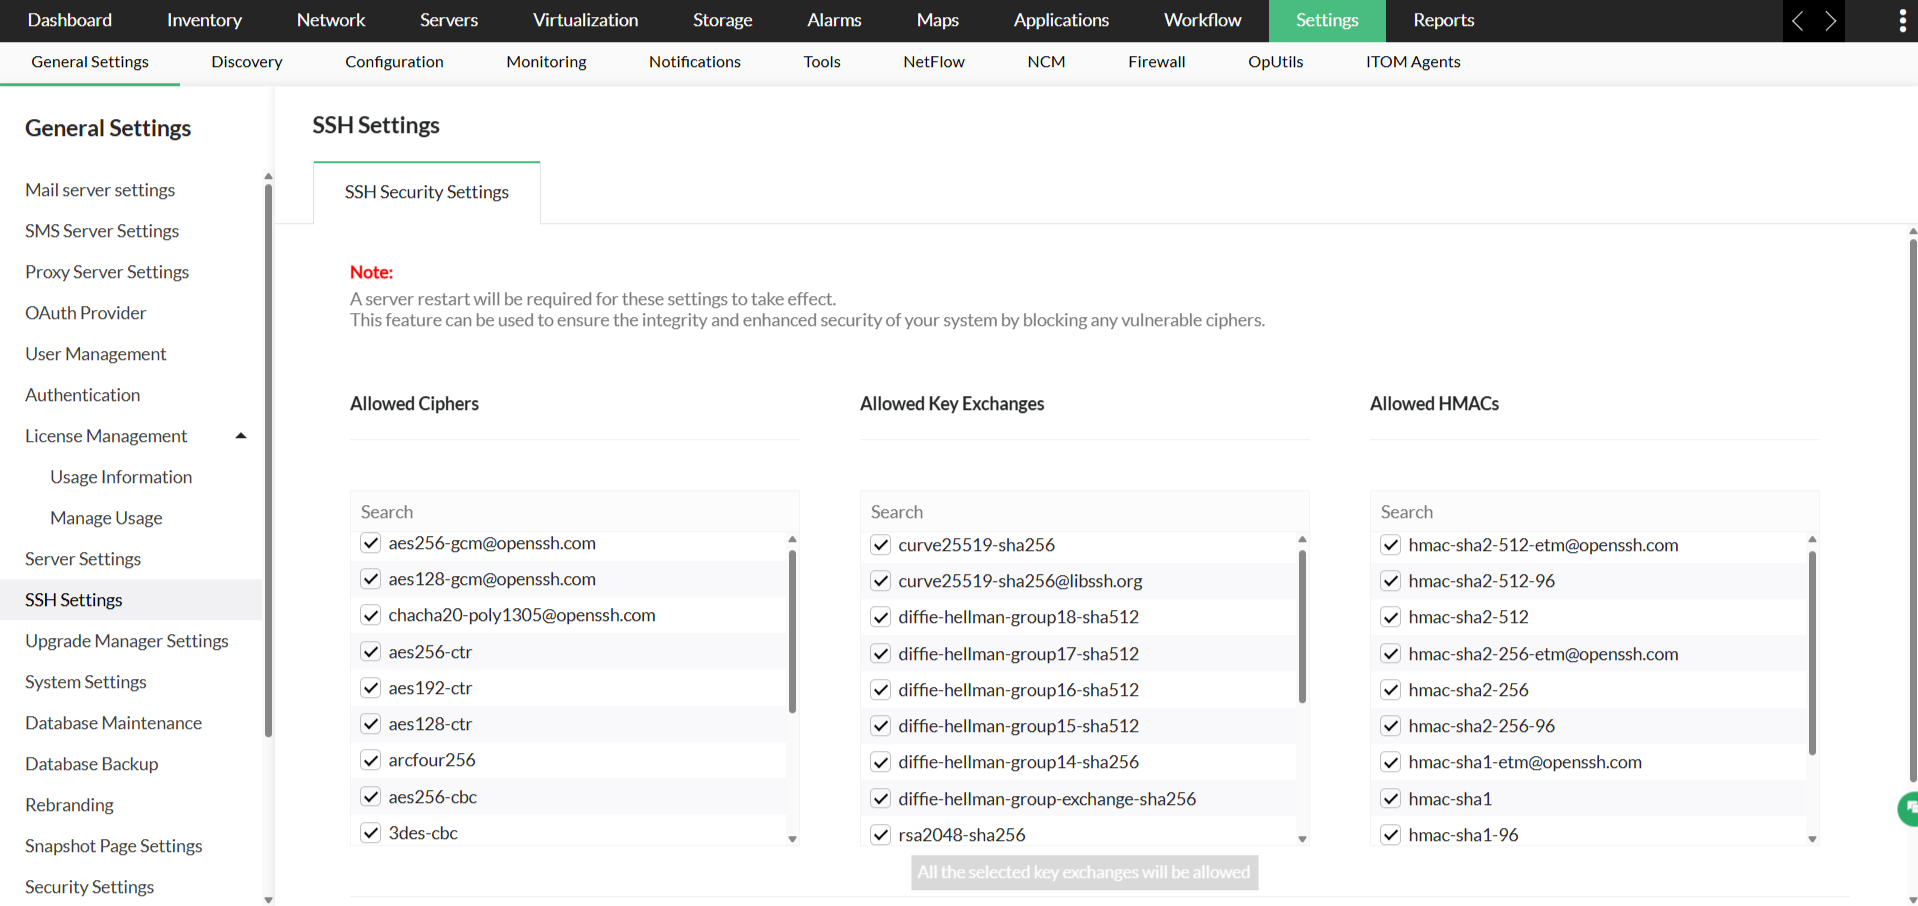
Task: Uncheck diffie-hellman-group14-sha256 key exchange
Action: coord(881,762)
